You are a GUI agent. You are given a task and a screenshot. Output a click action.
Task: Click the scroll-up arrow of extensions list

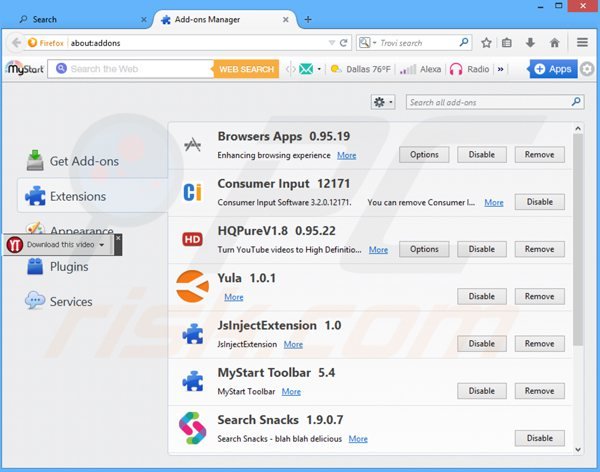(578, 129)
